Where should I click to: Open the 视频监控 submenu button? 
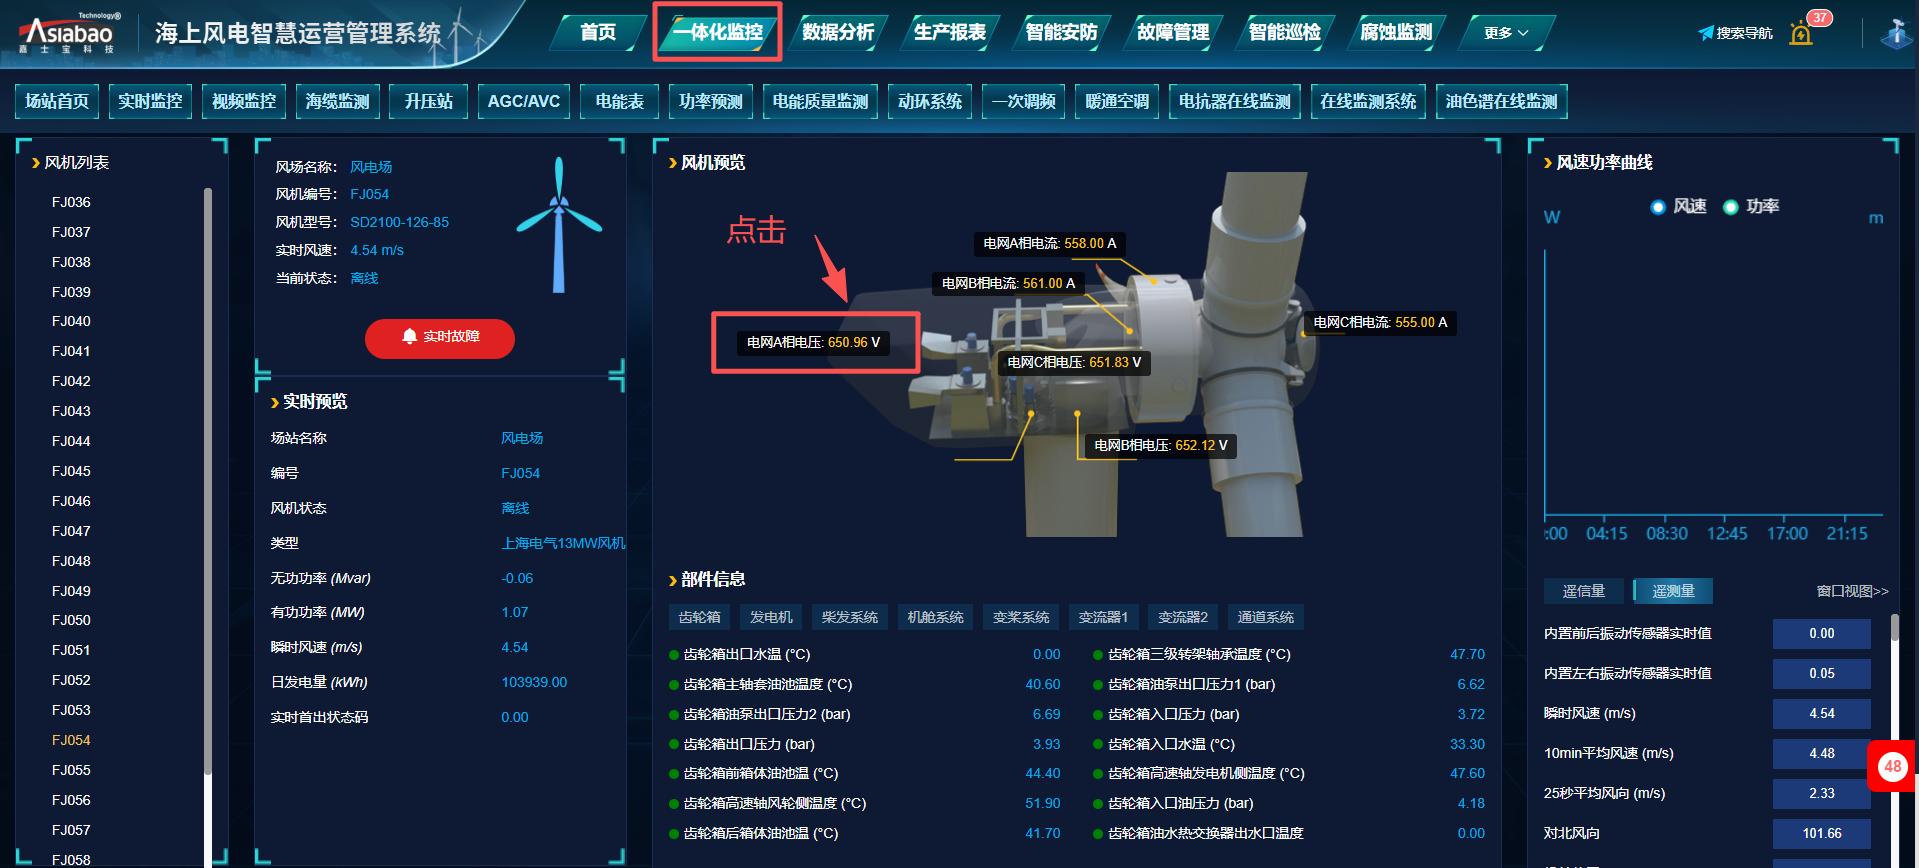(244, 101)
